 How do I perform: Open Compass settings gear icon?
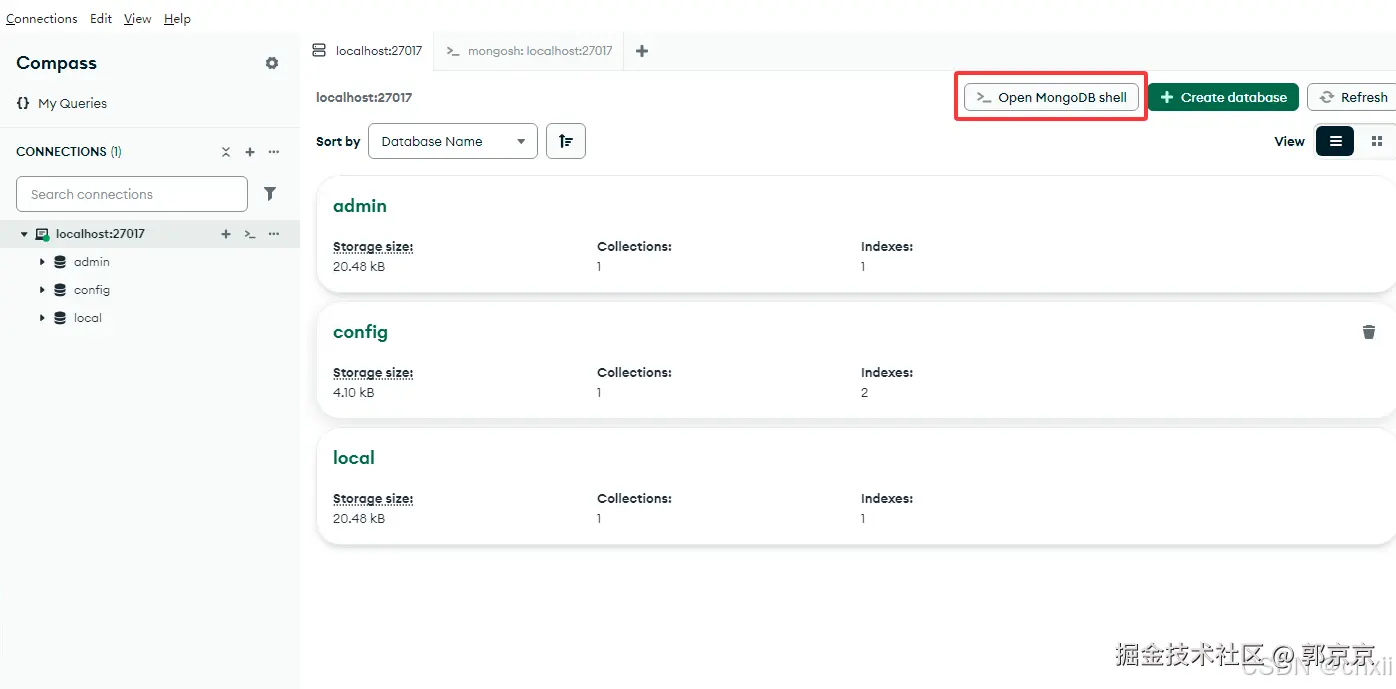pyautogui.click(x=272, y=63)
